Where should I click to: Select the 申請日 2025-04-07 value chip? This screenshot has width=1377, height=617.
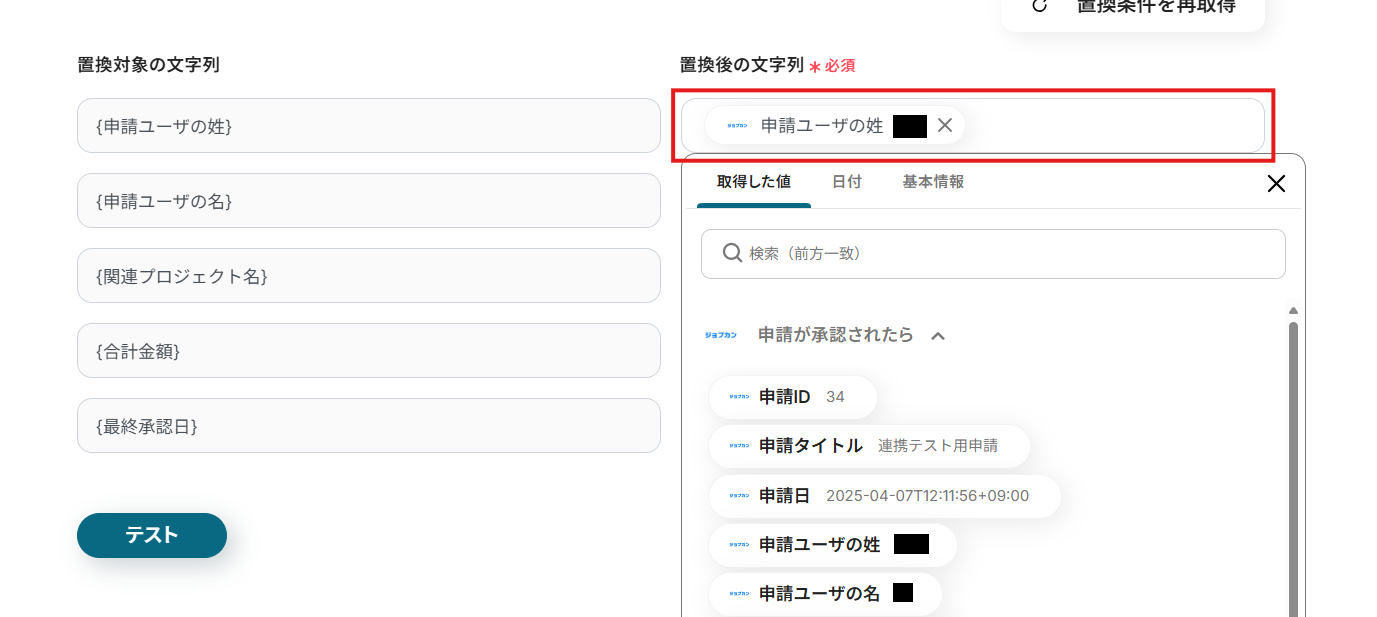click(x=885, y=496)
